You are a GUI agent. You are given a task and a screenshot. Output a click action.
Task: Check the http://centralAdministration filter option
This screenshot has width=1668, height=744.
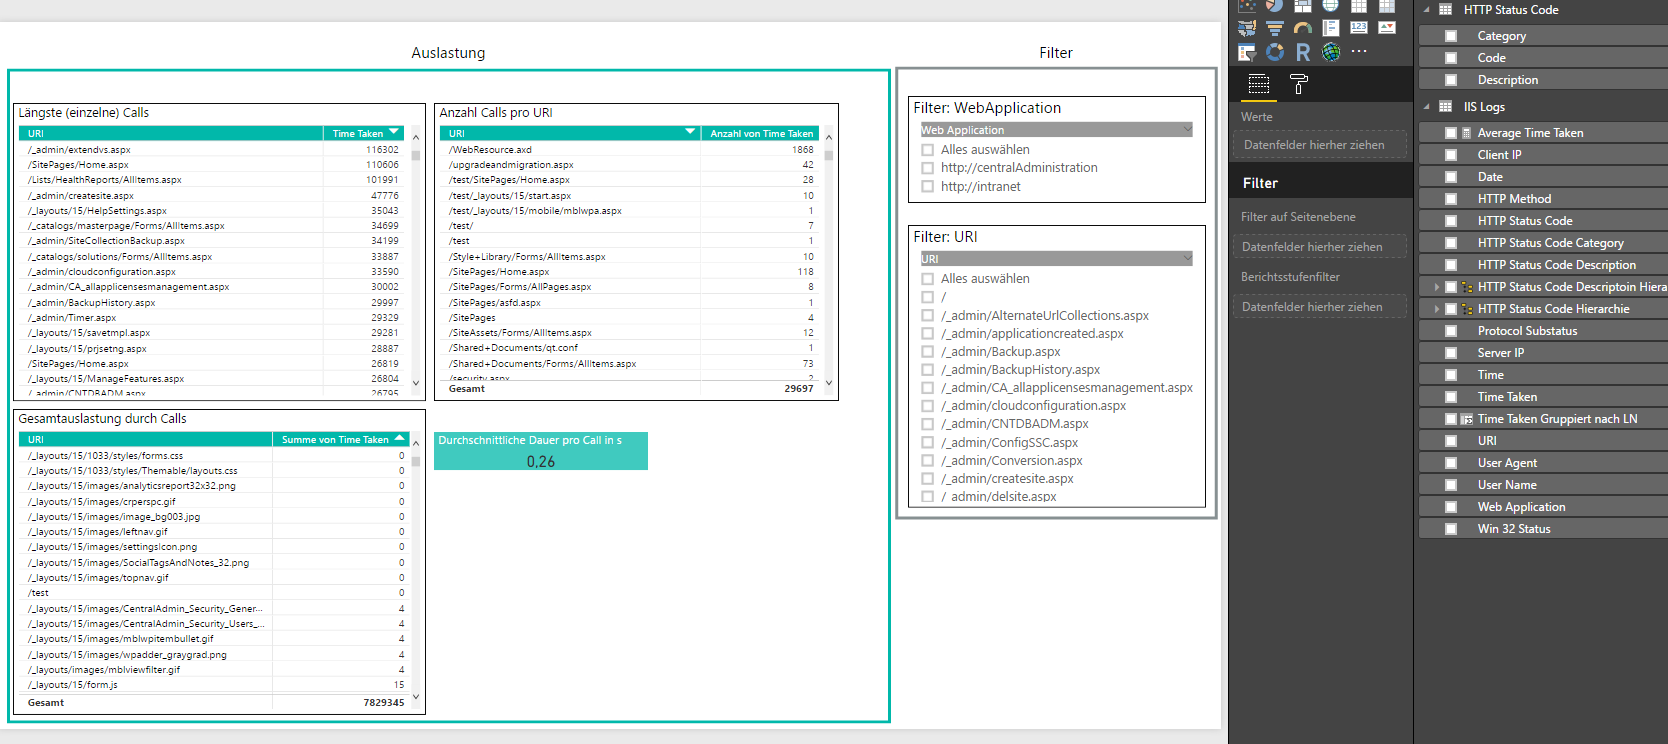927,168
